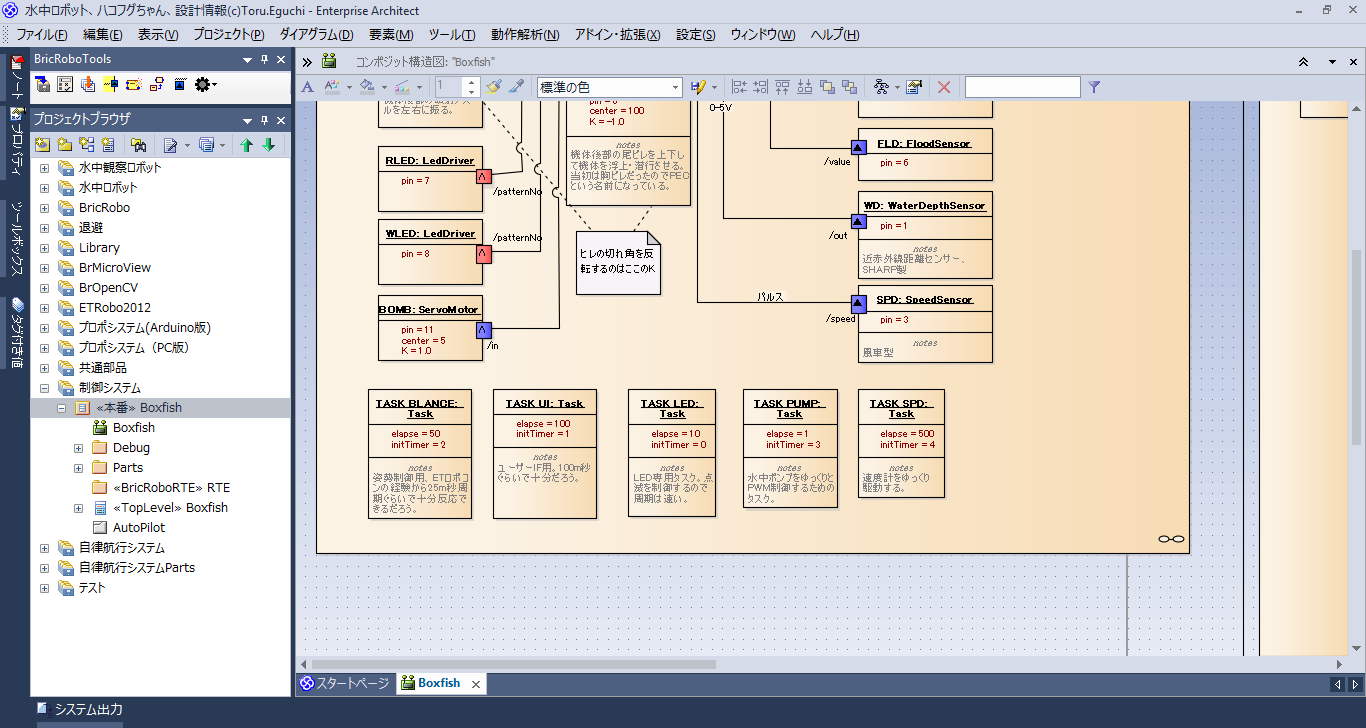Pin the BricRoboTools panel
Viewport: 1366px width, 728px height.
[x=264, y=60]
